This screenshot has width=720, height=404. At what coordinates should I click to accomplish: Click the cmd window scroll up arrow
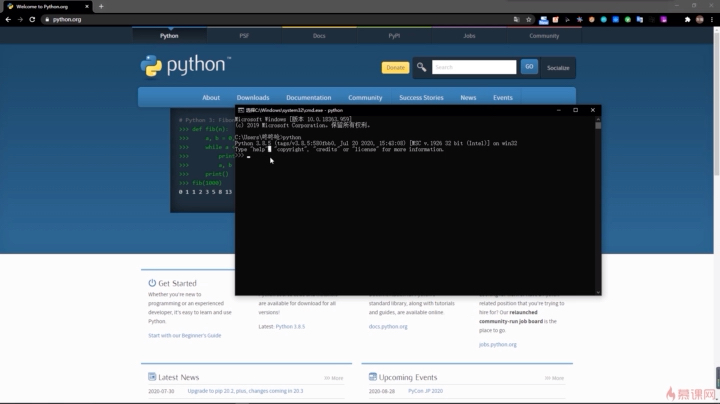598,118
